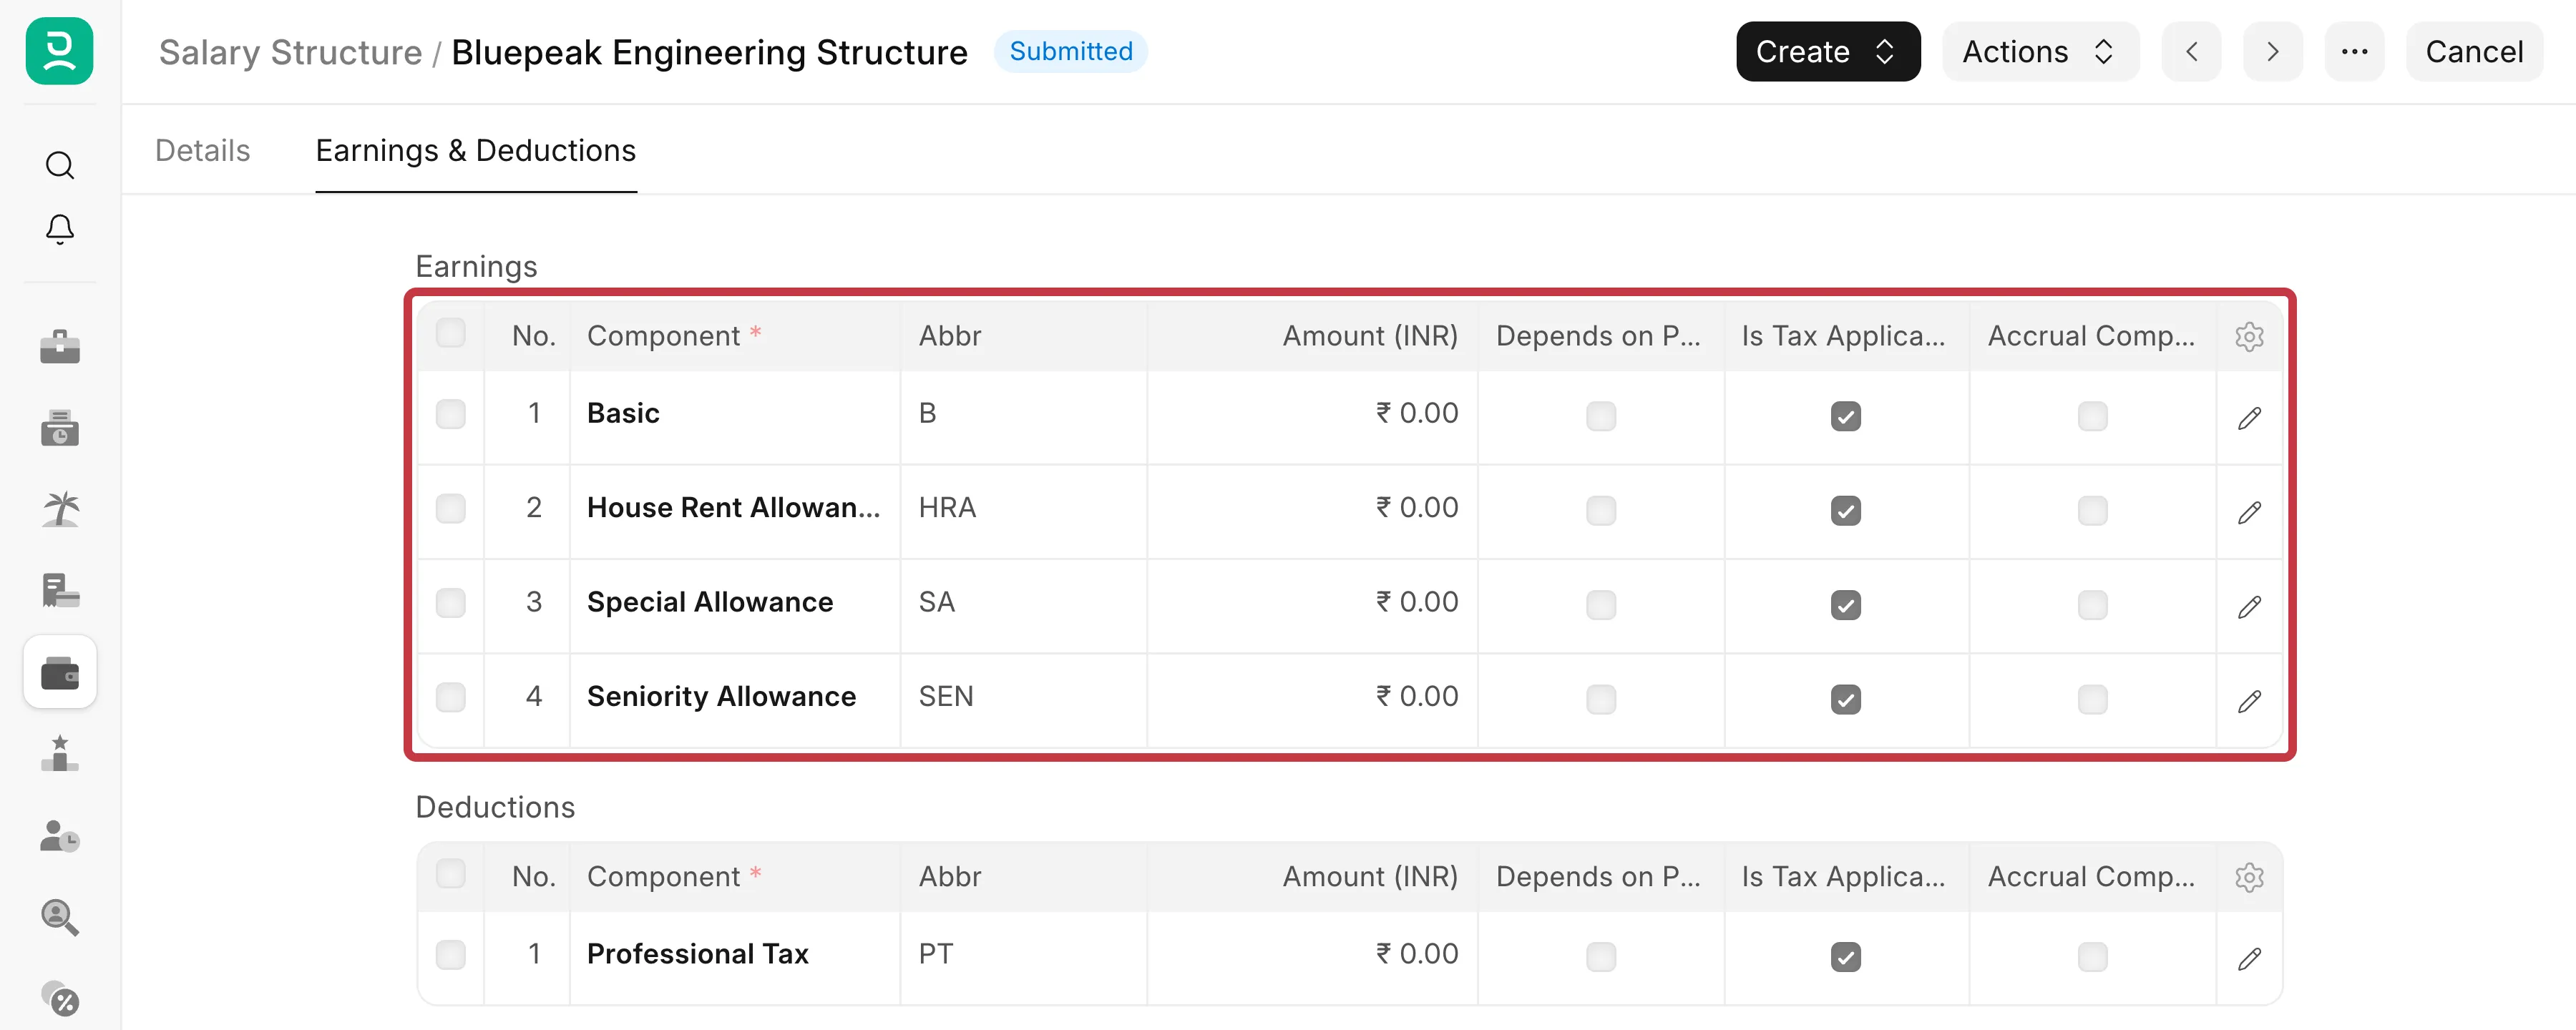This screenshot has height=1030, width=2576.
Task: Open the search icon in sidebar
Action: pyautogui.click(x=60, y=165)
